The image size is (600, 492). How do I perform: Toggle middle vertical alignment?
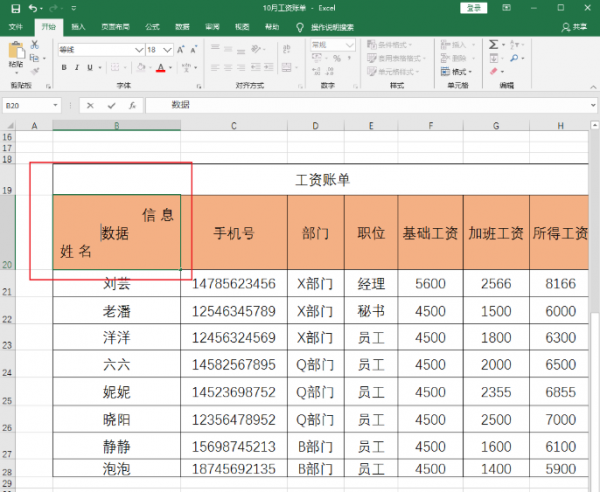coord(228,49)
